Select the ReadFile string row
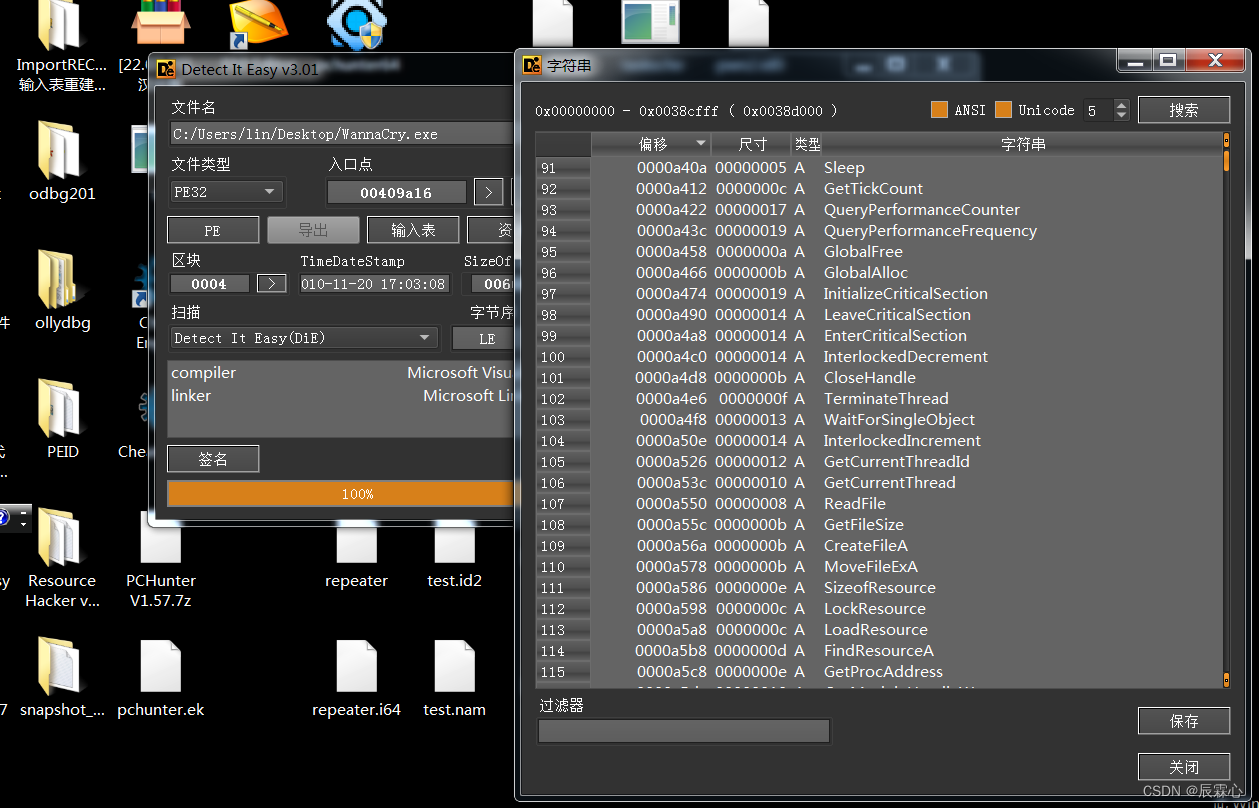Viewport: 1259px width, 808px height. (x=879, y=504)
